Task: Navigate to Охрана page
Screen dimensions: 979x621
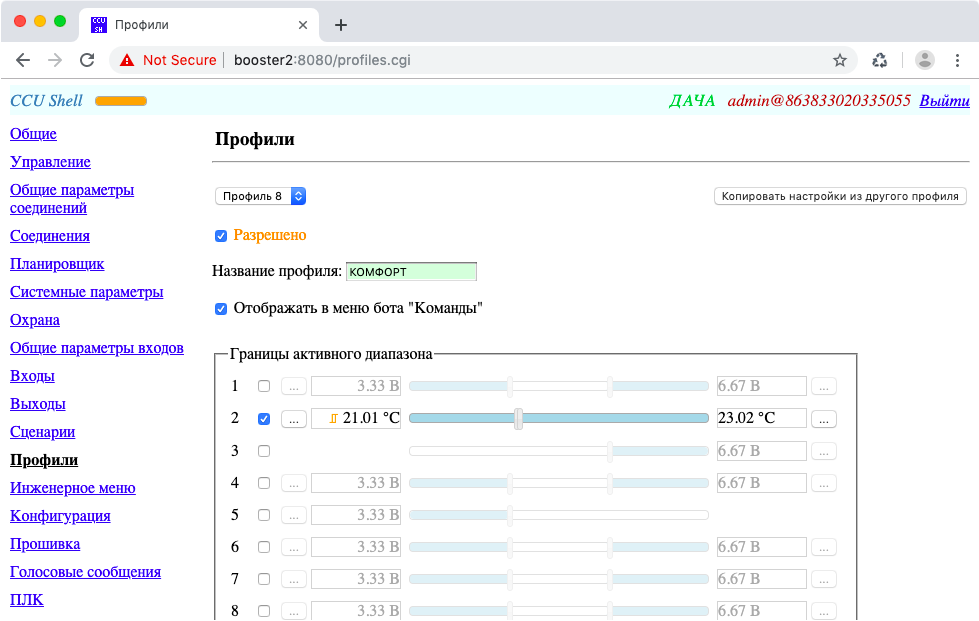Action: [x=35, y=320]
